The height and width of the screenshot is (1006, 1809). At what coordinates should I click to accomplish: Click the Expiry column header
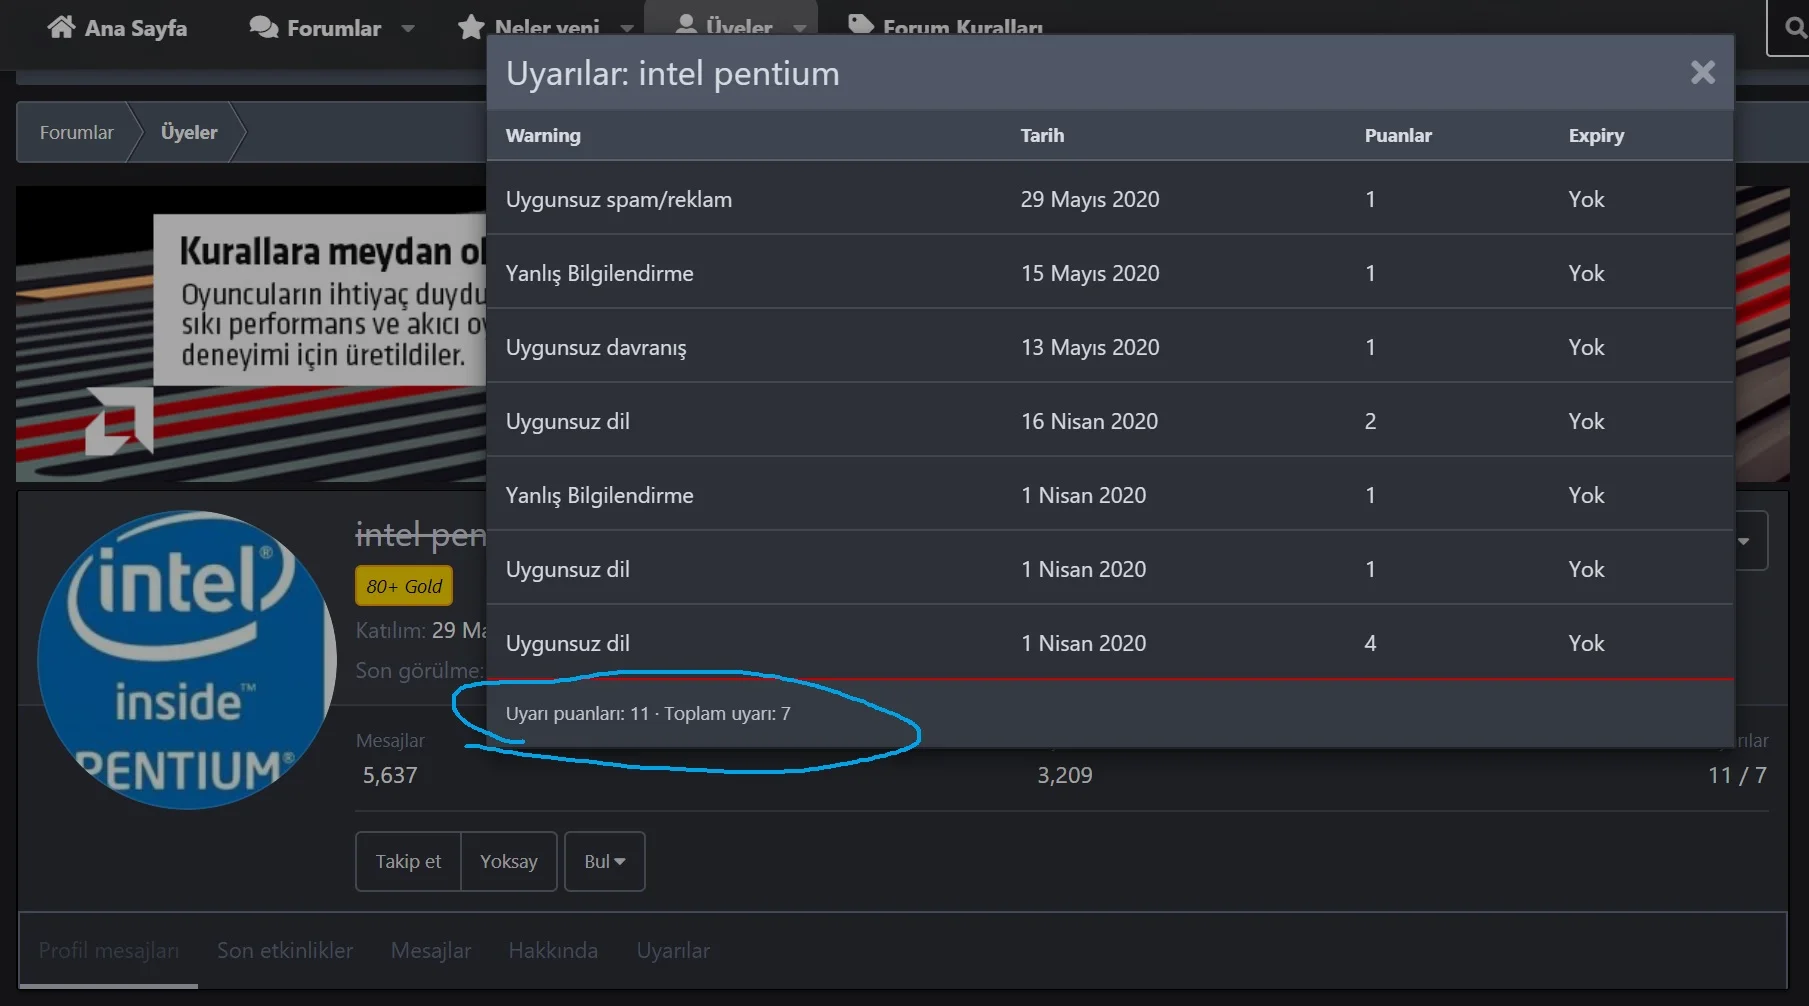1596,136
